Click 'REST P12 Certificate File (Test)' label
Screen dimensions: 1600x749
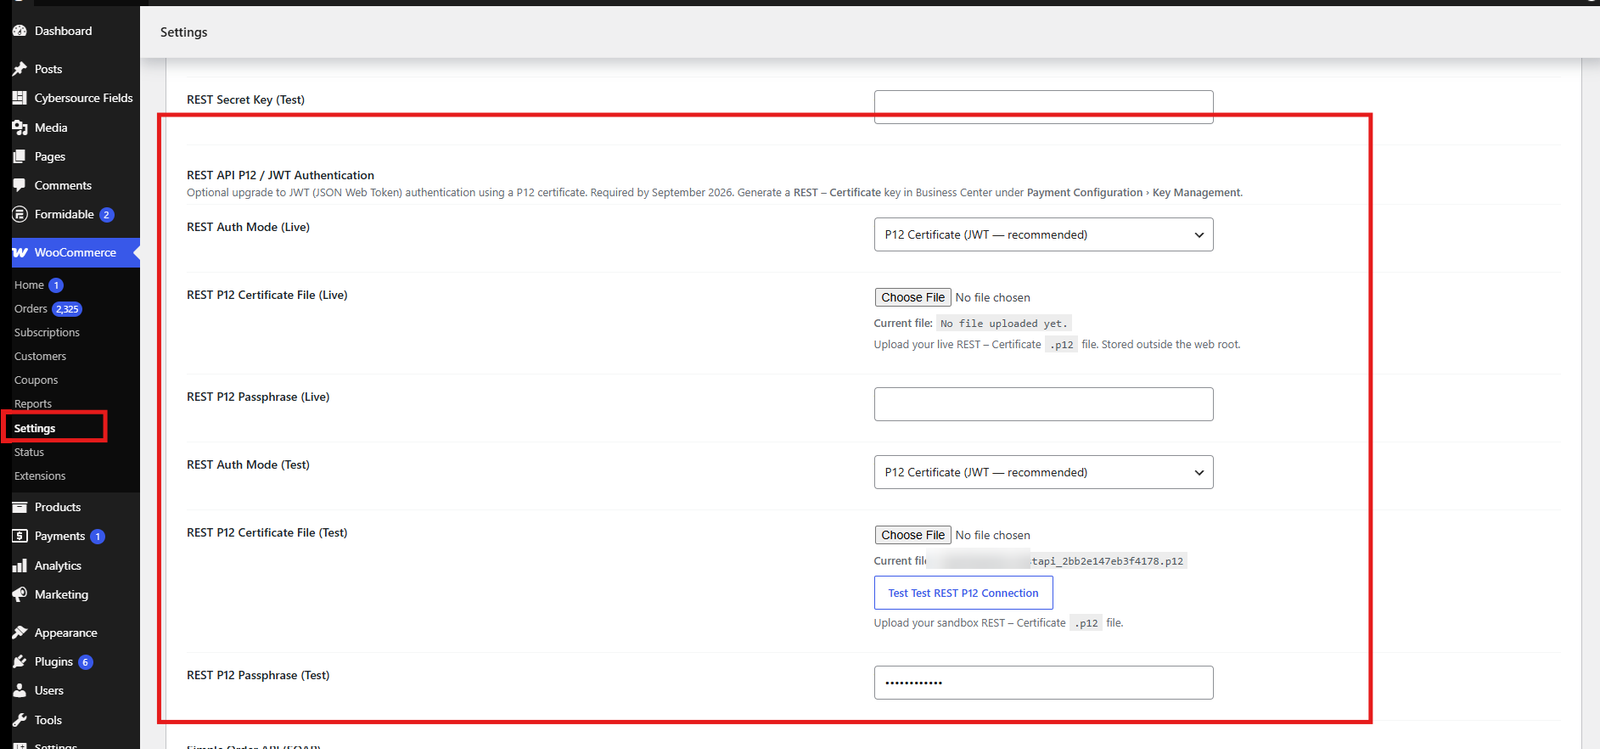click(x=267, y=534)
